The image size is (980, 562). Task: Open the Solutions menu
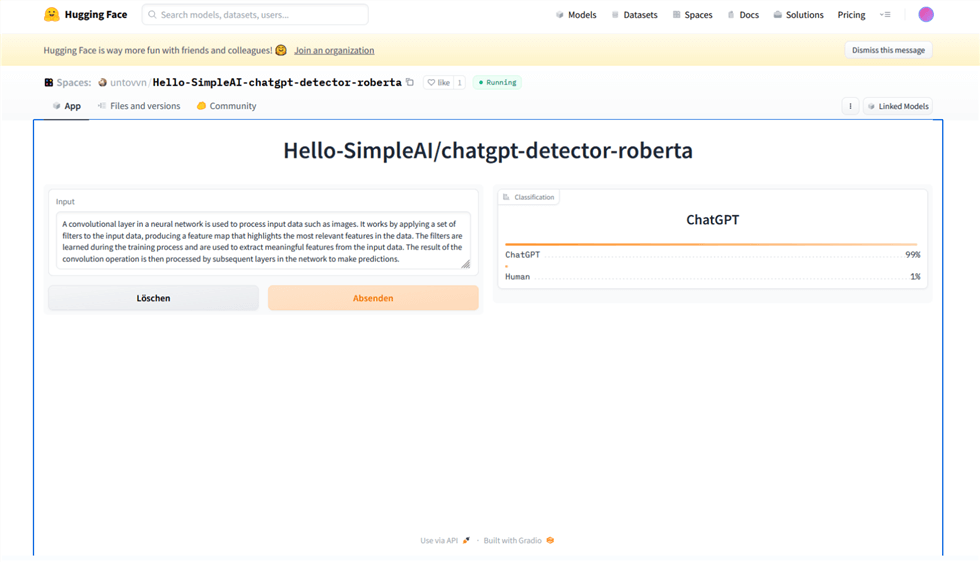tap(799, 14)
